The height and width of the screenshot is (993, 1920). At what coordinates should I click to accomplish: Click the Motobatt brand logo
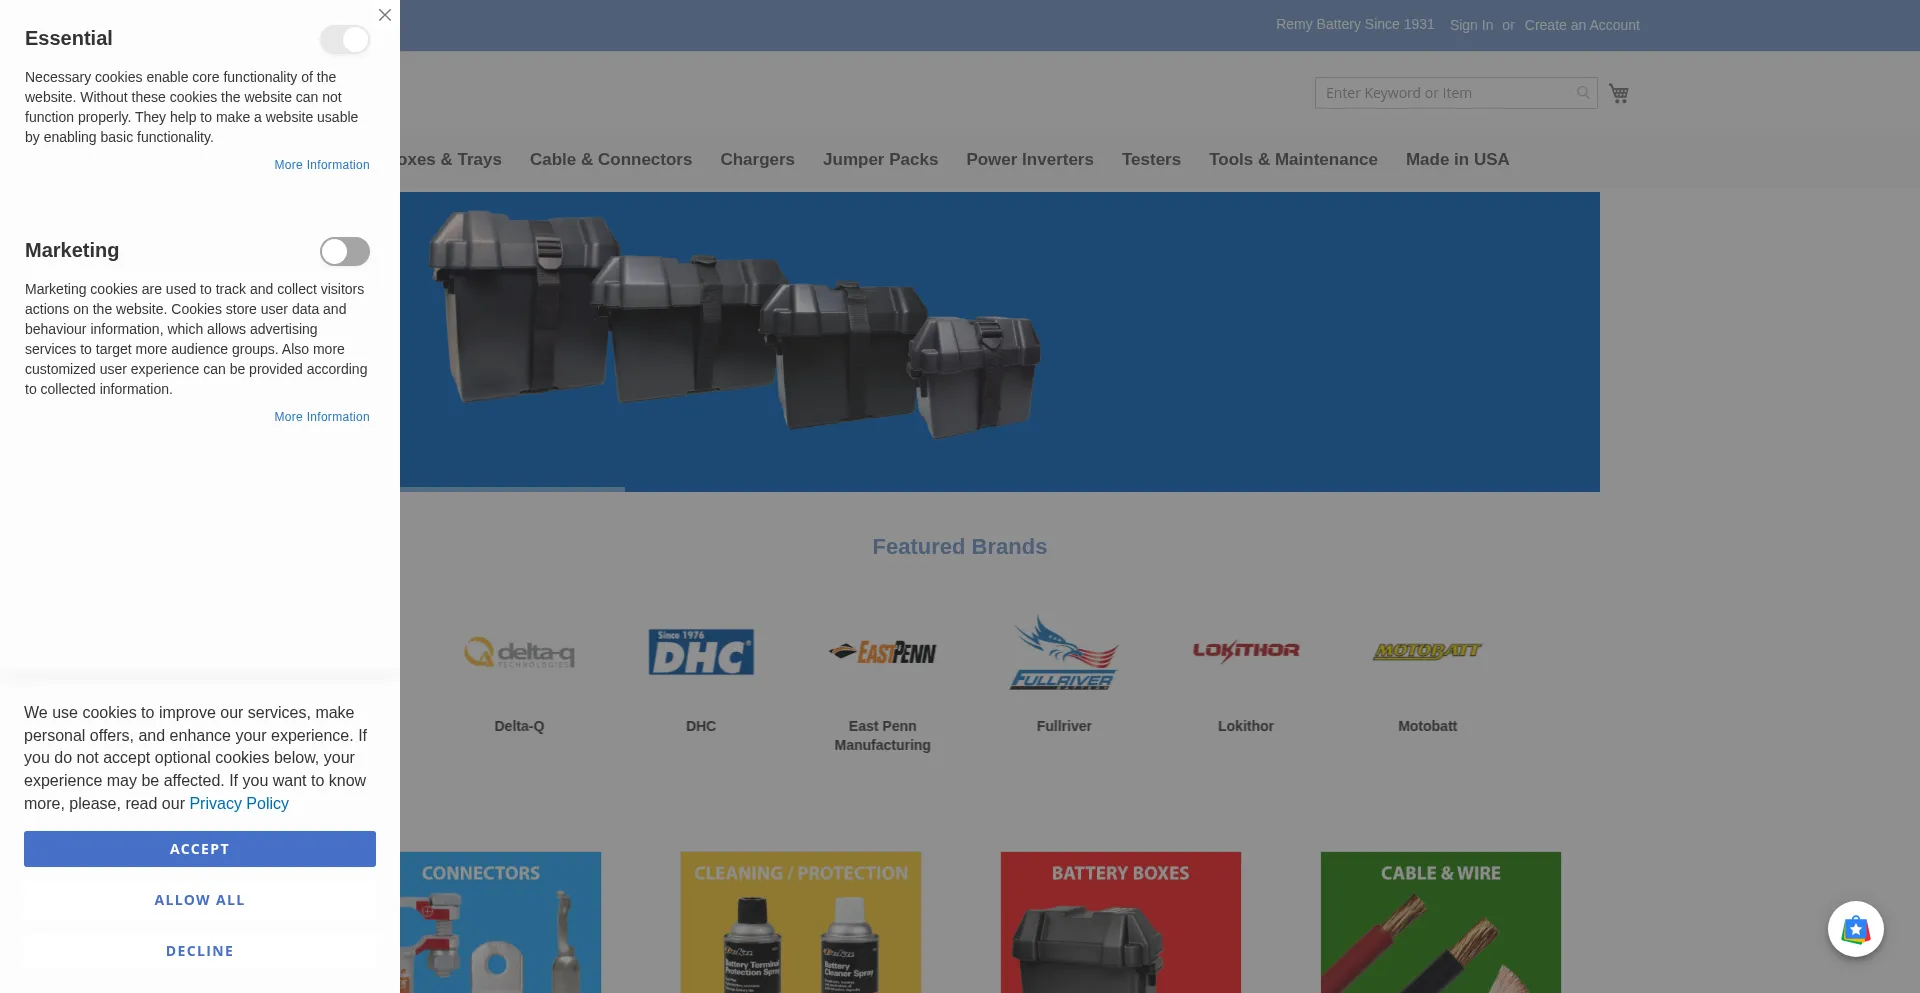pos(1427,651)
